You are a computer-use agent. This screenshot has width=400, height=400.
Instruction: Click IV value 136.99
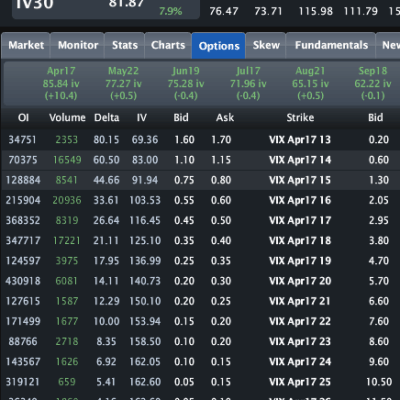(x=145, y=261)
